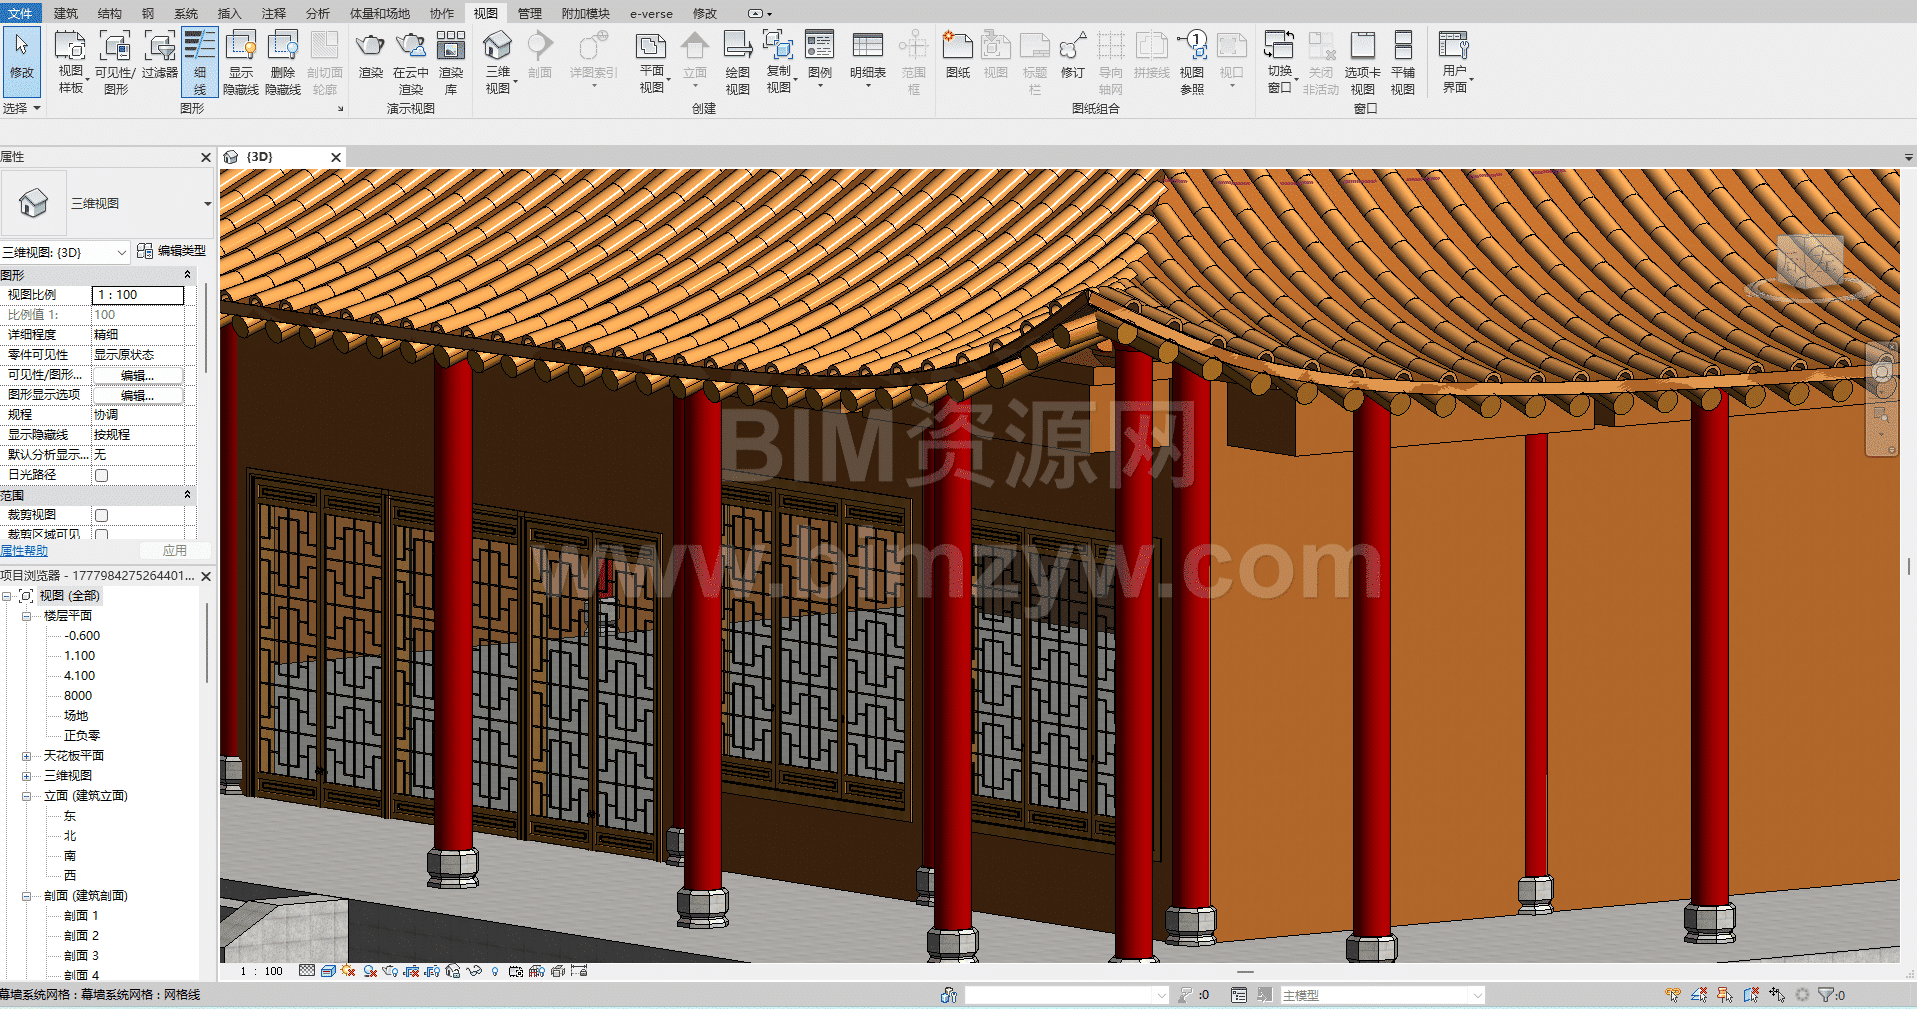This screenshot has width=1917, height=1009.
Task: Click sun path off icon in view bar
Action: pyautogui.click(x=348, y=971)
